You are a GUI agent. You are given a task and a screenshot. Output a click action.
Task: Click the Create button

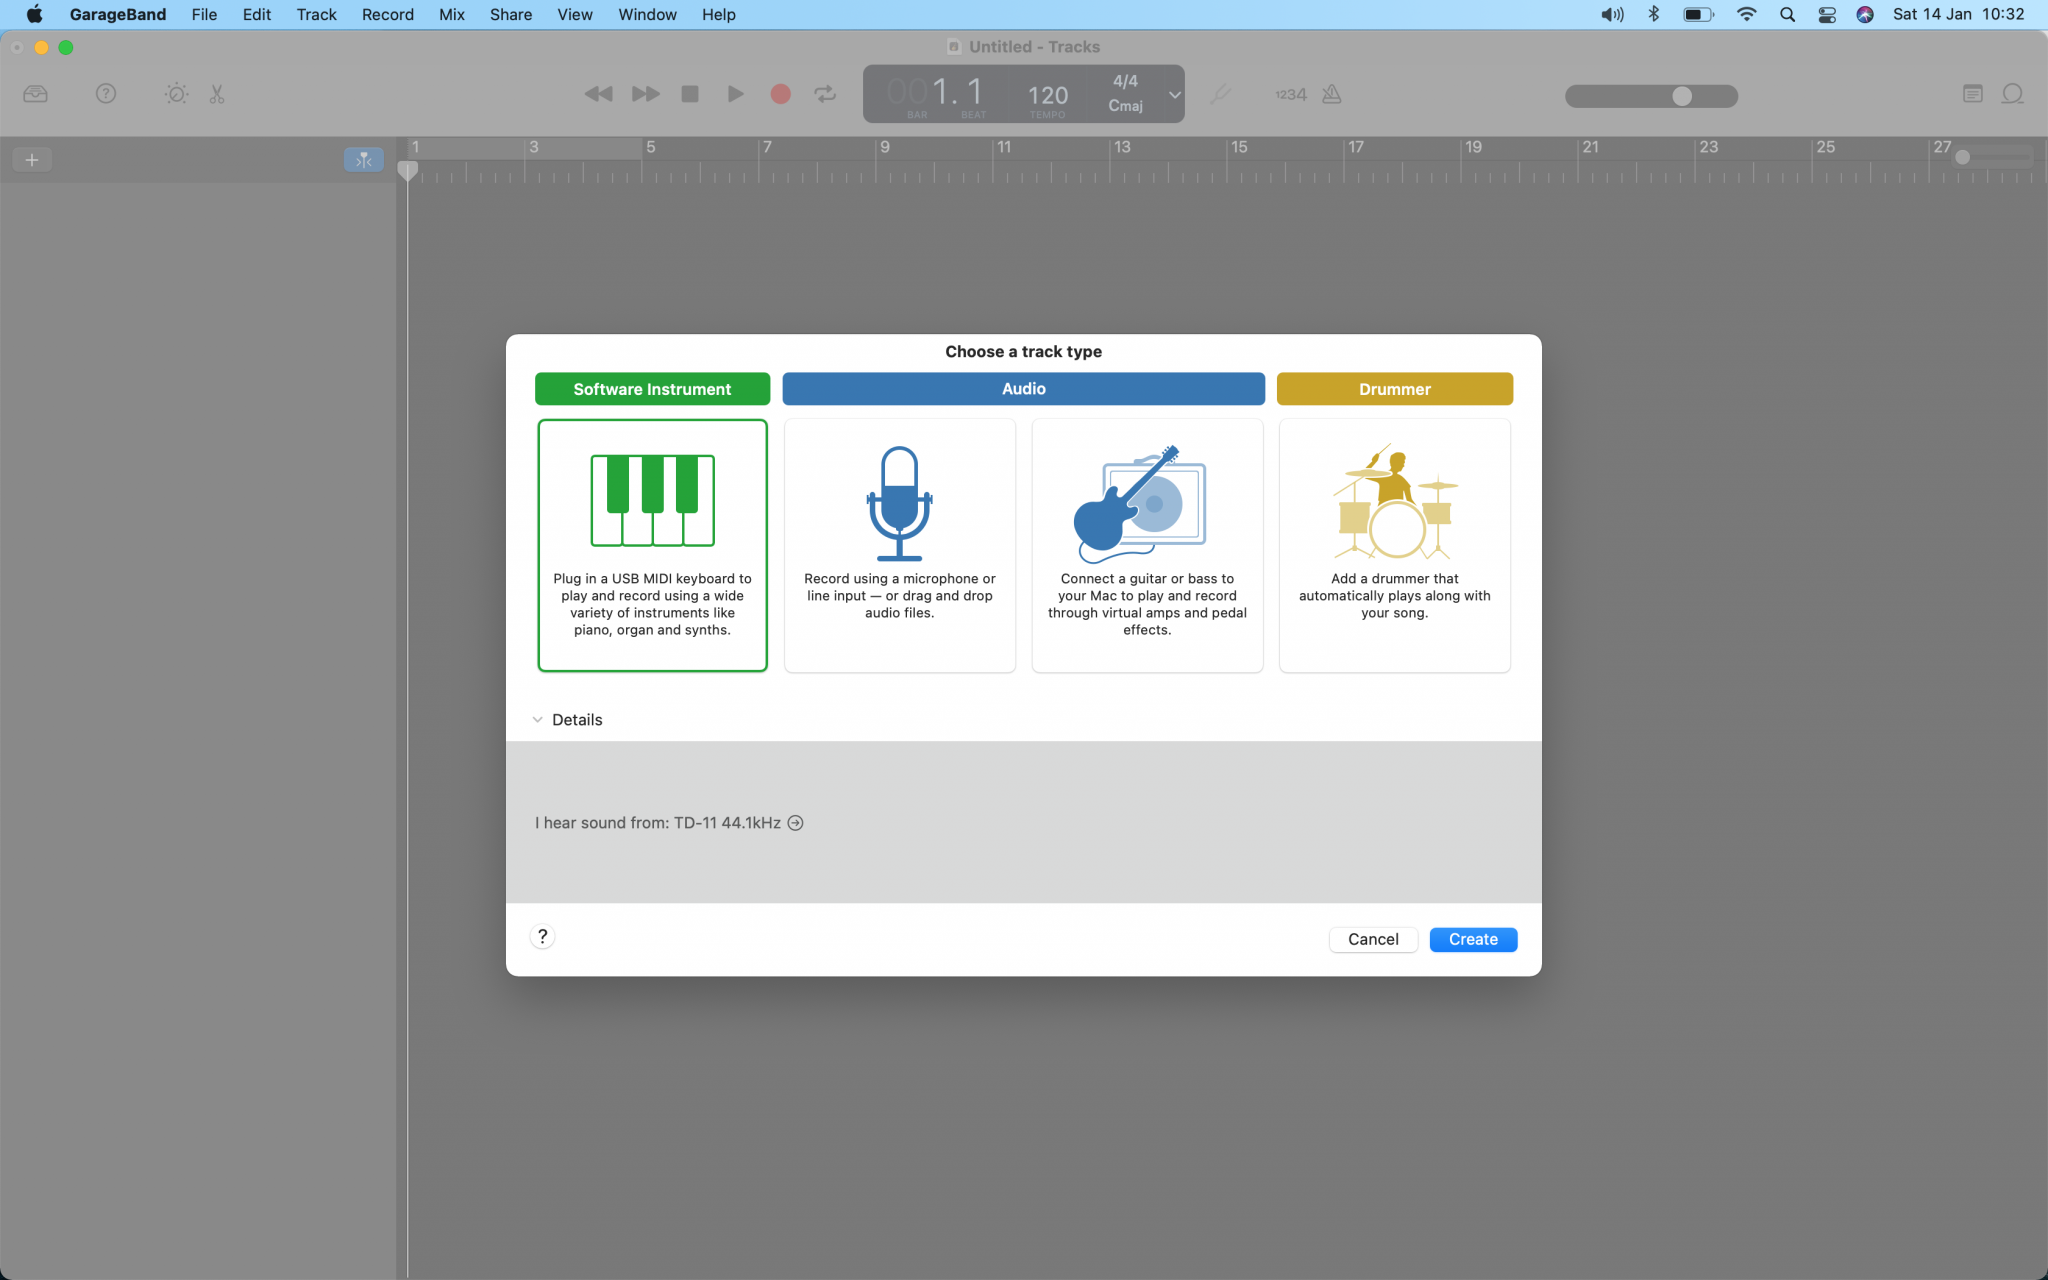(1472, 939)
